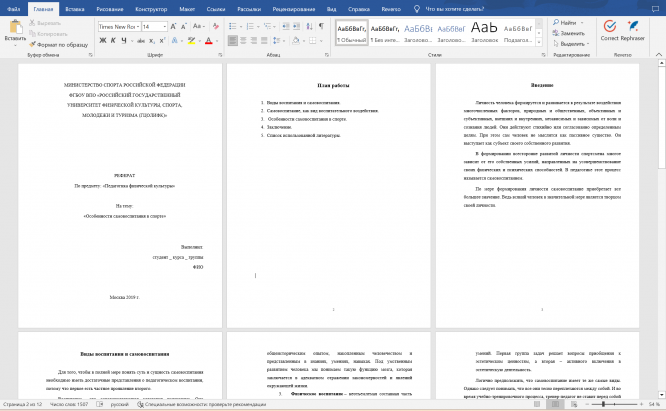Image resolution: width=666 pixels, height=411 pixels.
Task: Click the Increase Indent icon
Action: click(x=296, y=26)
